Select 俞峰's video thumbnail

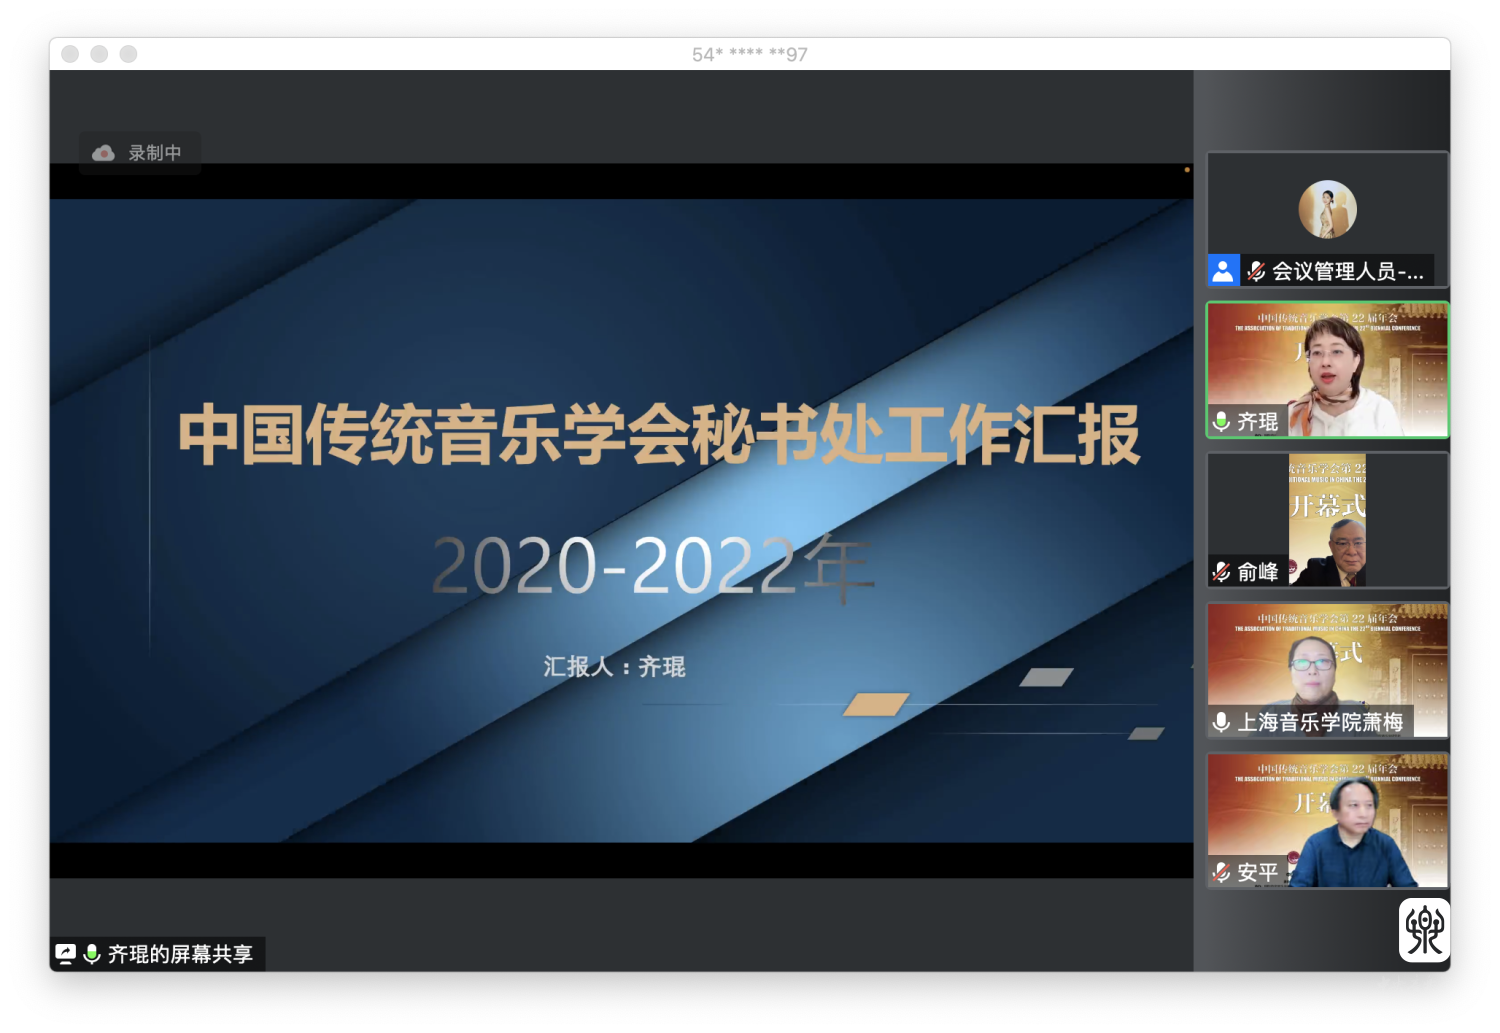tap(1328, 520)
